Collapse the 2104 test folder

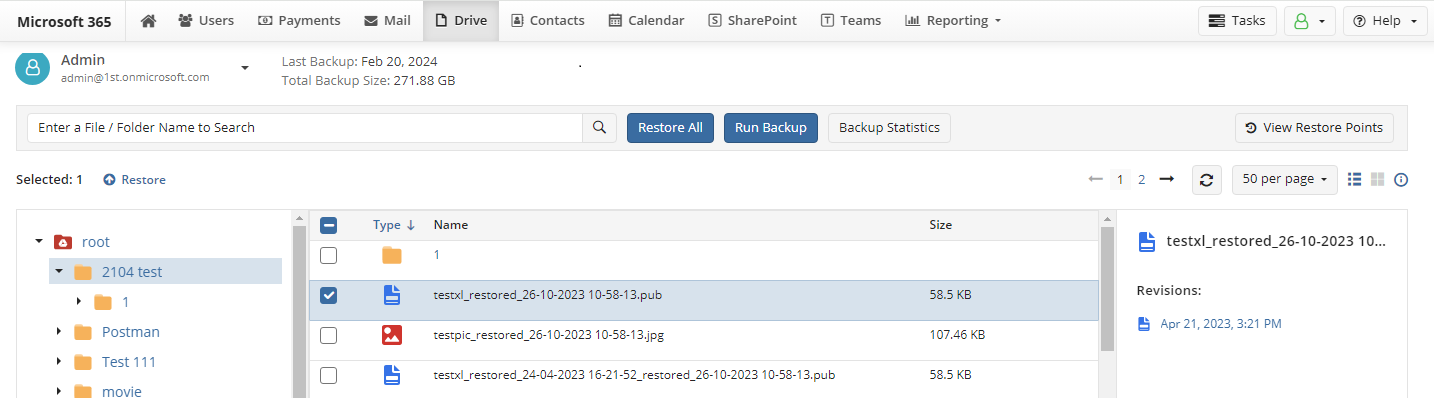pyautogui.click(x=60, y=272)
